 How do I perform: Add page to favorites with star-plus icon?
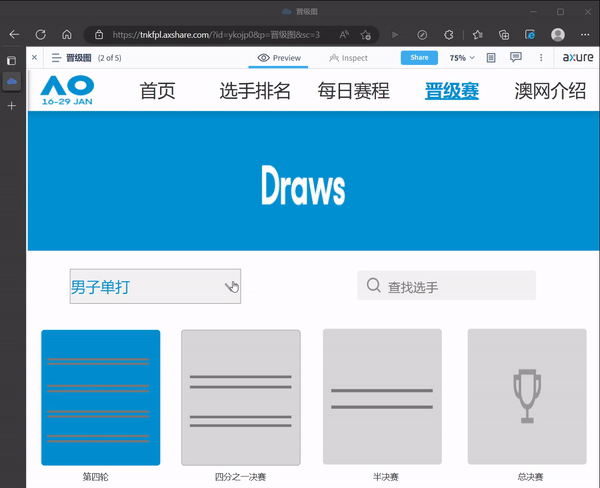pos(366,35)
